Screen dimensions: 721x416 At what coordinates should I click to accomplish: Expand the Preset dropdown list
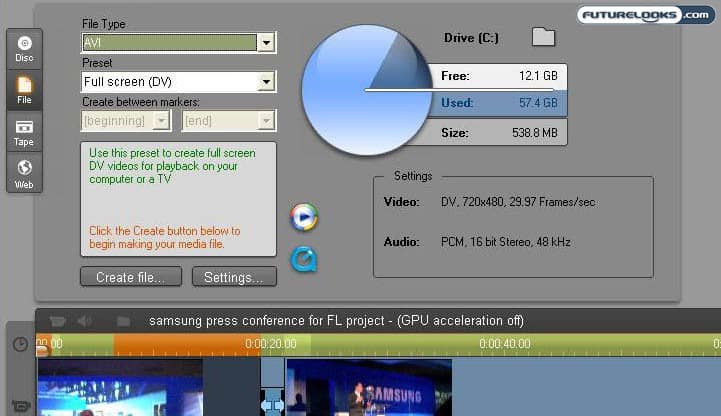click(x=265, y=82)
